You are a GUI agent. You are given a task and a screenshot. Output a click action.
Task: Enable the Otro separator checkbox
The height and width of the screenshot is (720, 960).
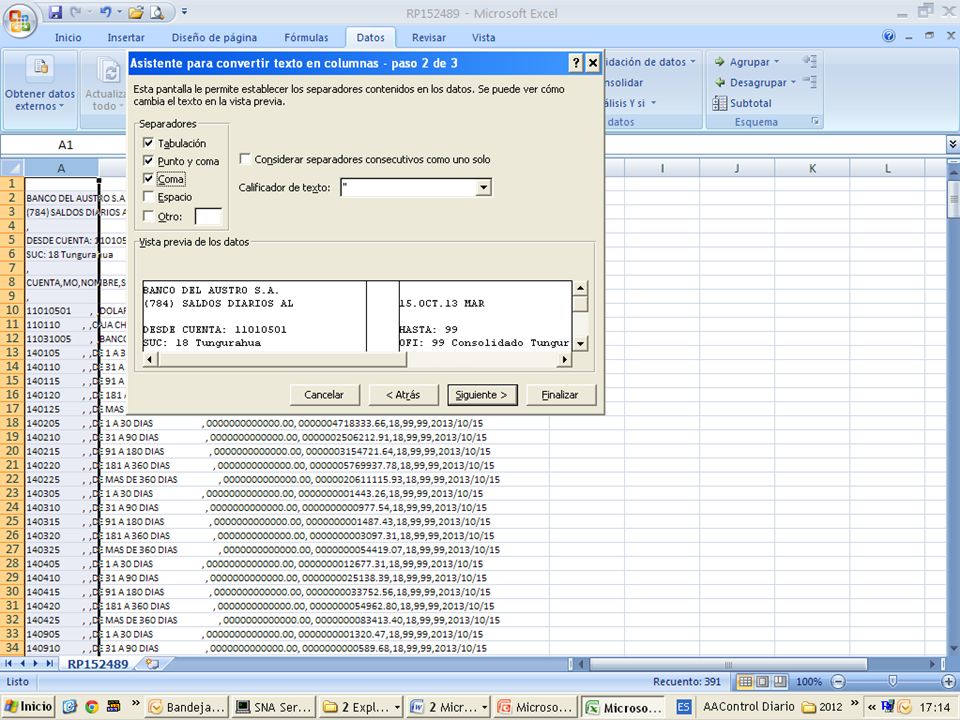point(148,216)
